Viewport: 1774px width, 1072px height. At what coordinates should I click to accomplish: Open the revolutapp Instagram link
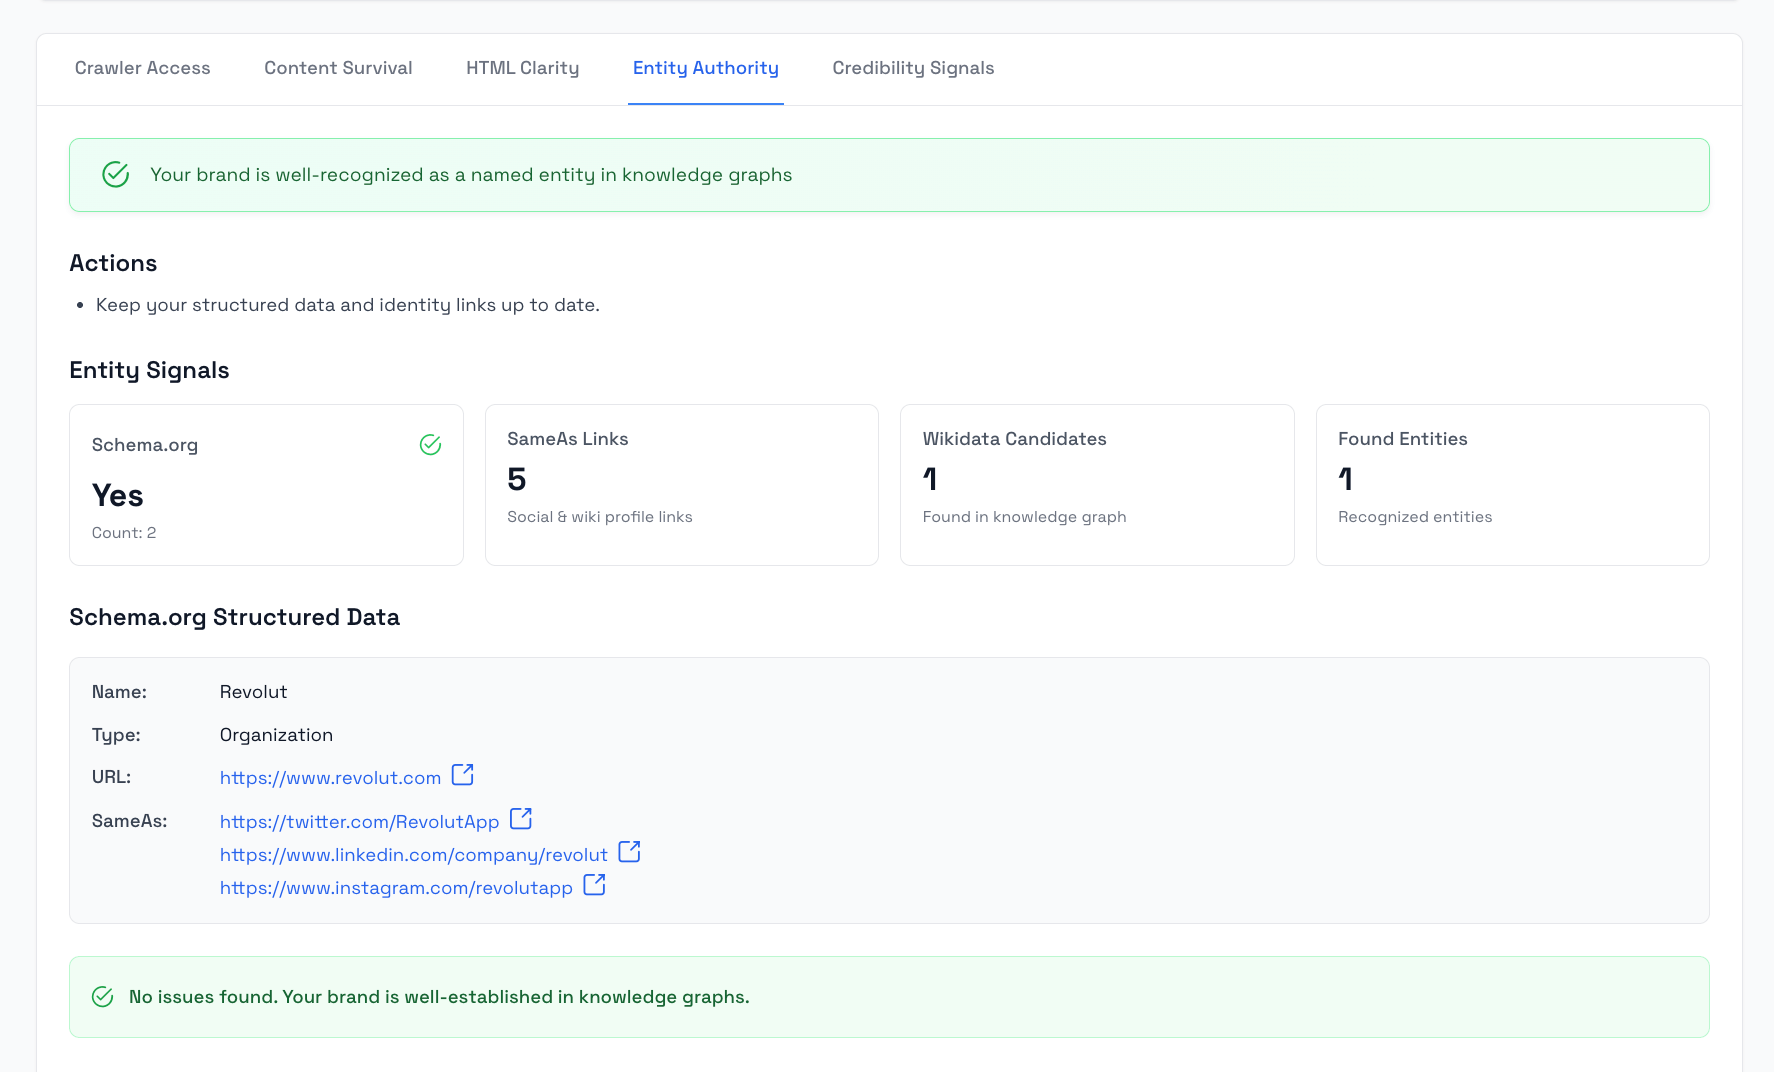click(x=396, y=887)
